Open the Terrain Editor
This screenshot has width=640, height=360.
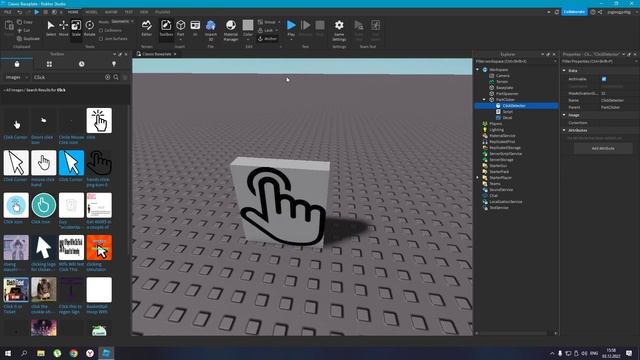click(x=147, y=28)
